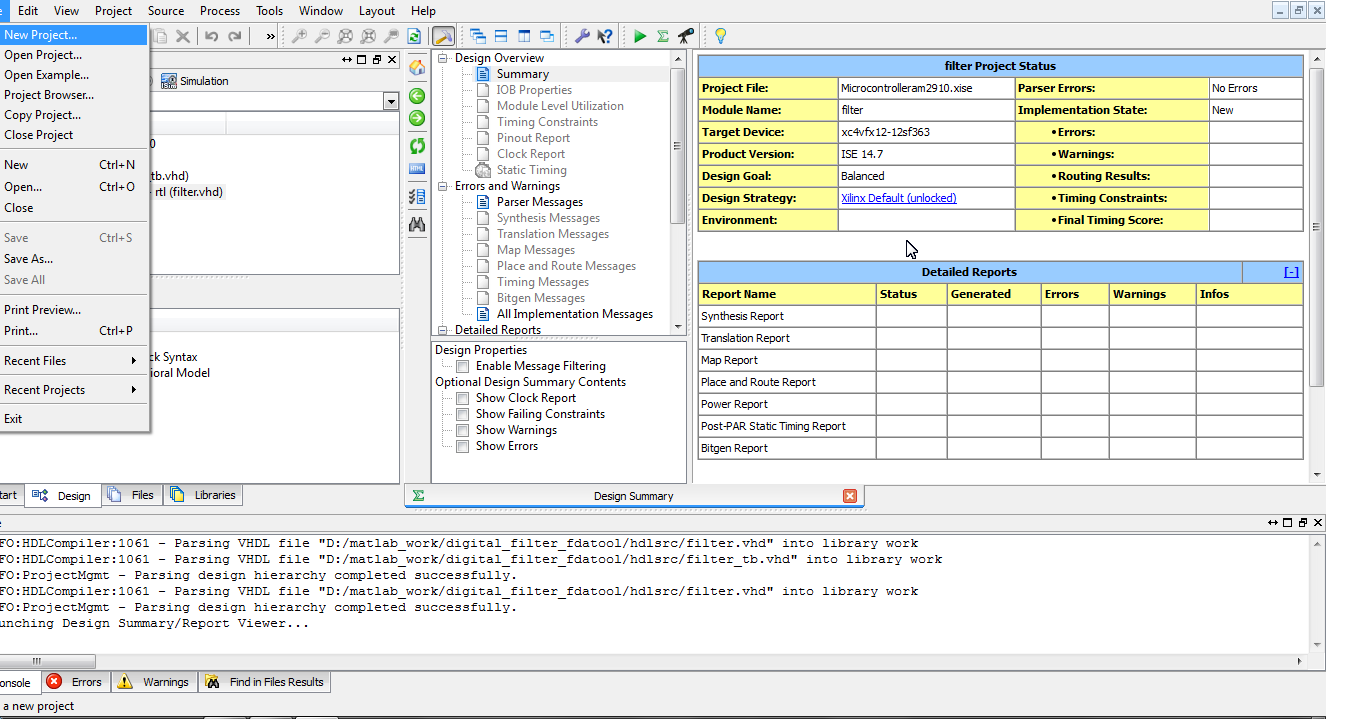
Task: Select the Simulation view option
Action: (x=195, y=81)
